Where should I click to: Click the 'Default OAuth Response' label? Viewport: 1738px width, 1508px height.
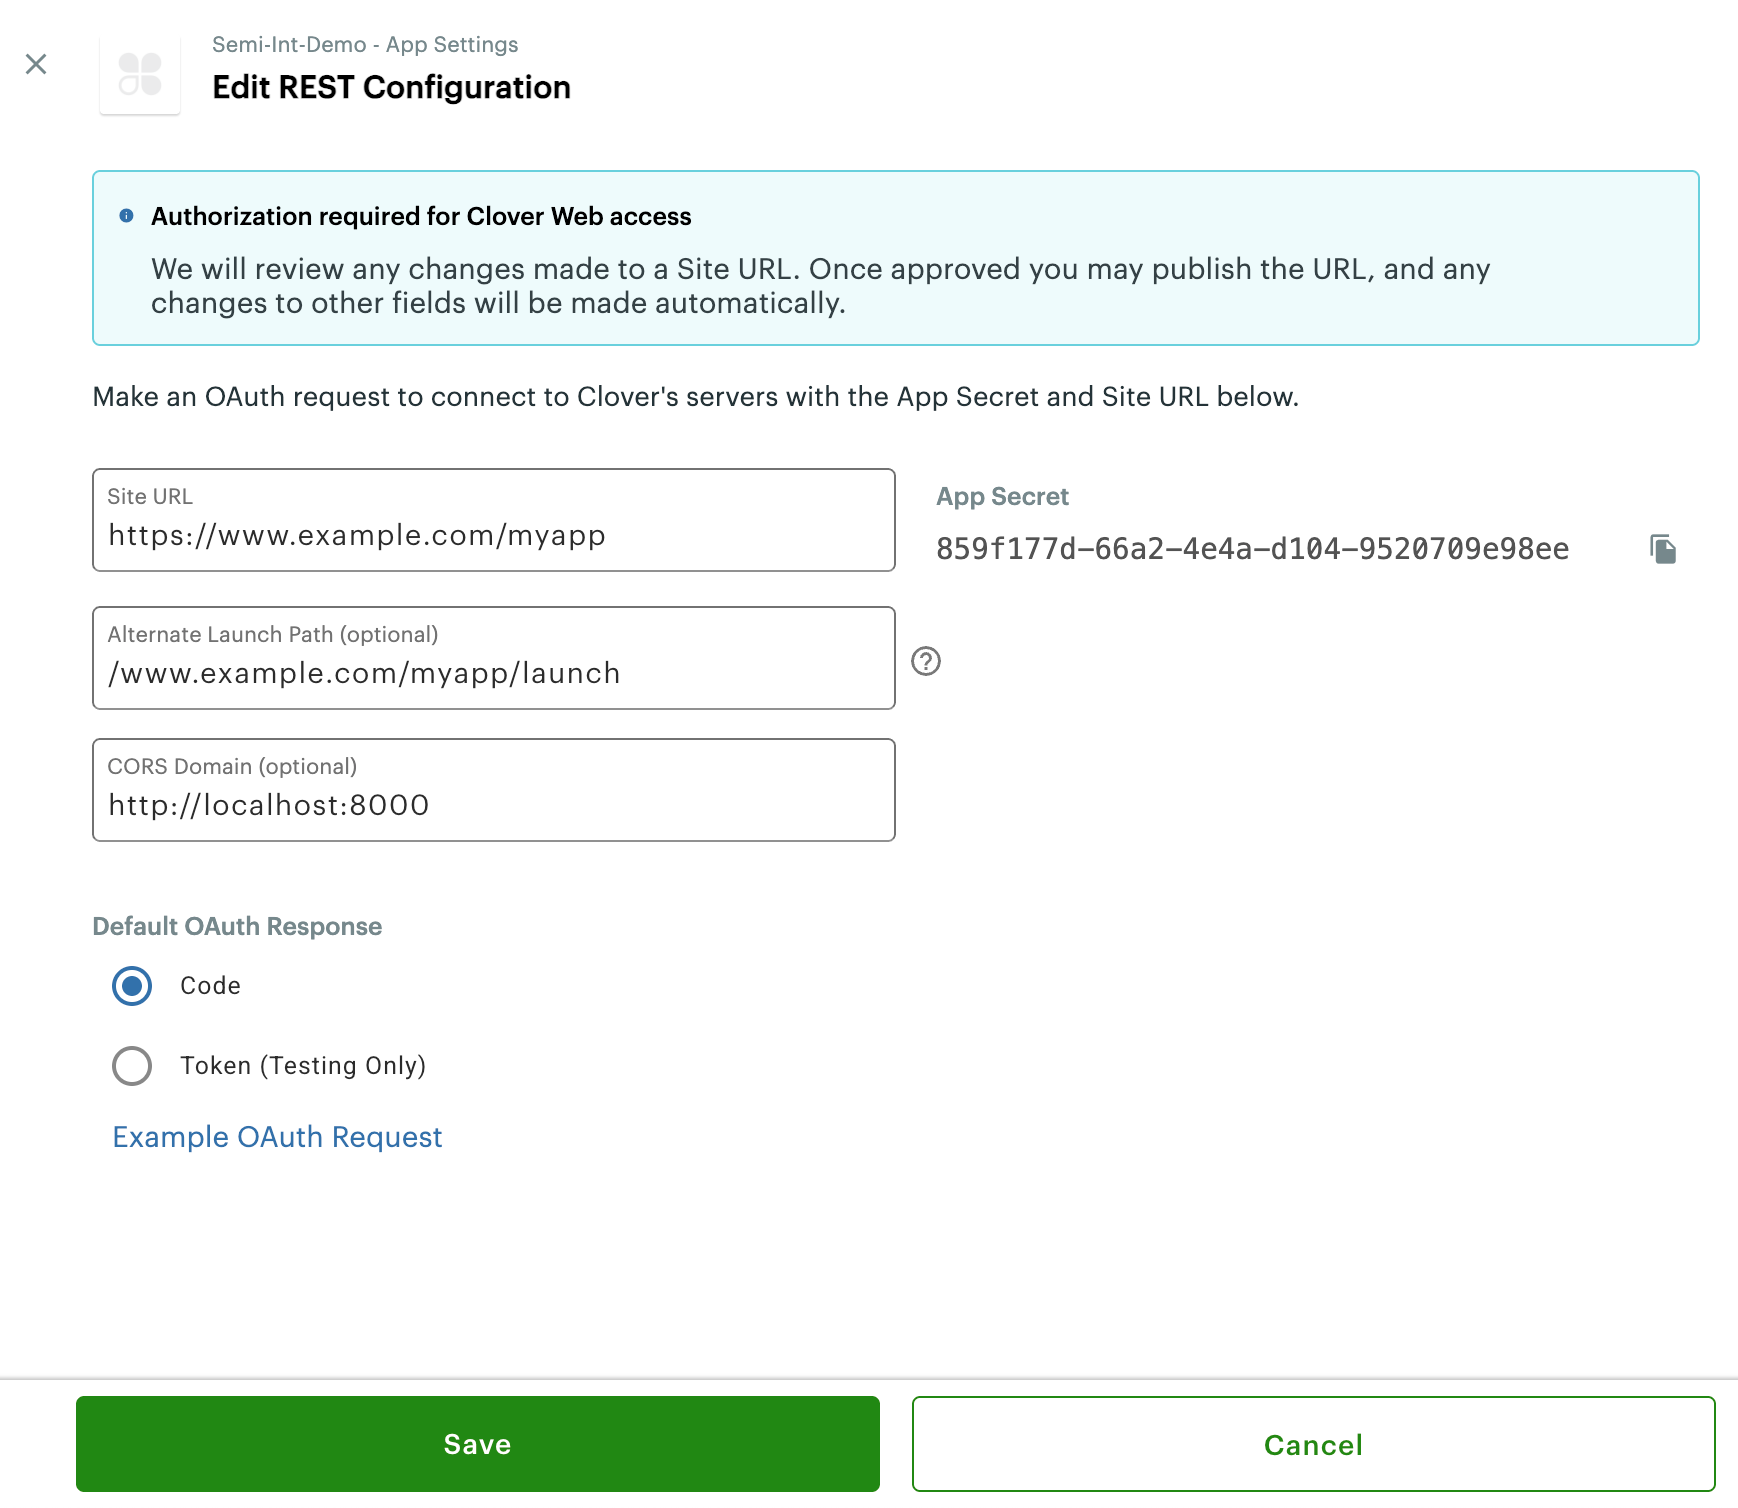tap(237, 926)
